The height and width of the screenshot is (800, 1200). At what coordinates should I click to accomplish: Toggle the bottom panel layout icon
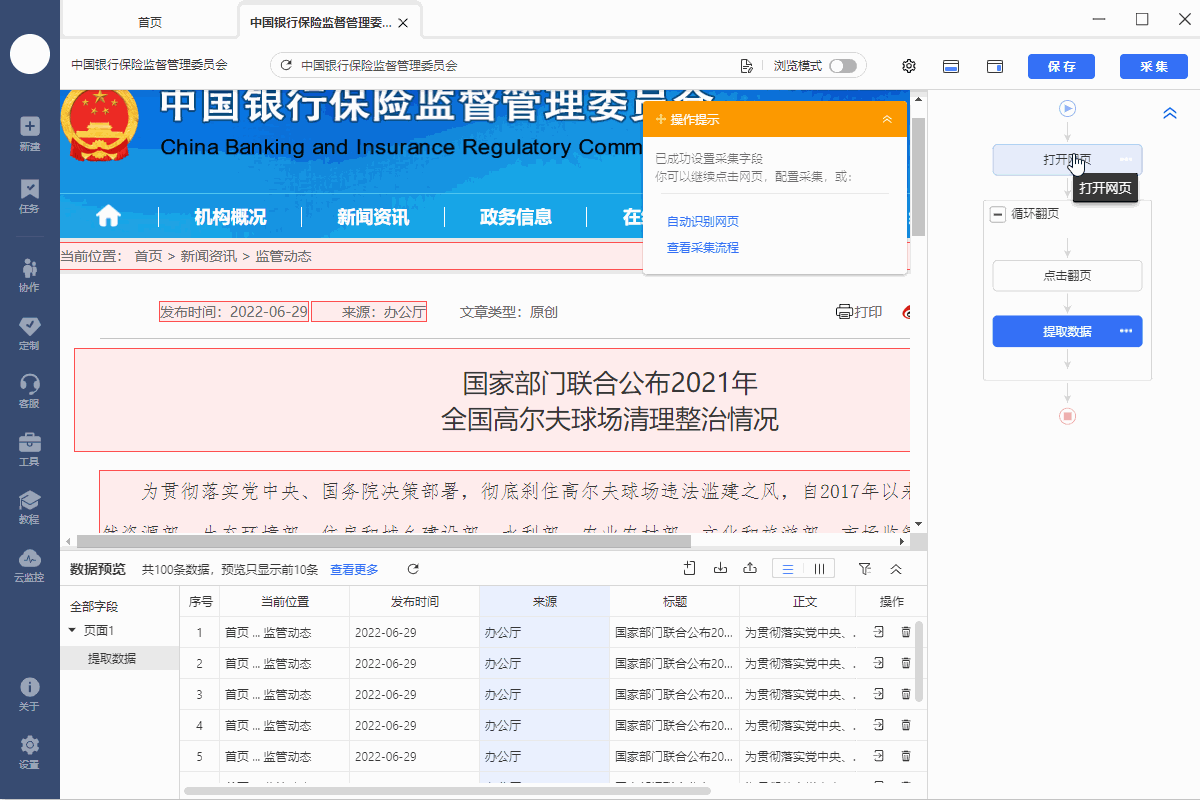(x=952, y=66)
